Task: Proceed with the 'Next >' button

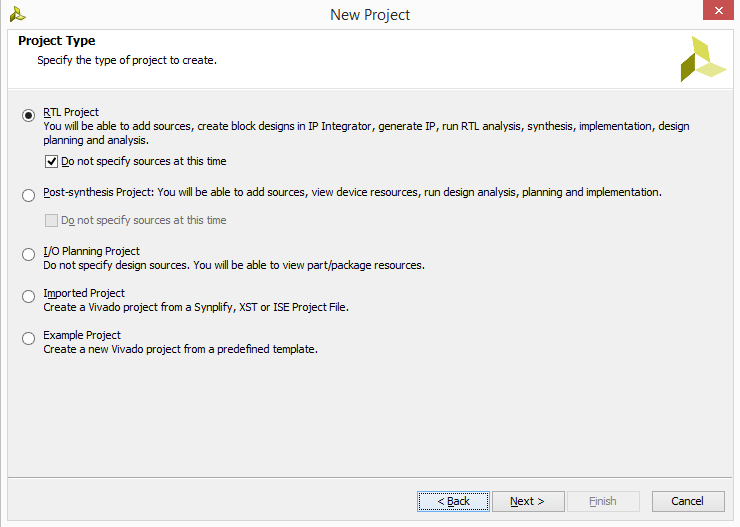Action: click(528, 501)
